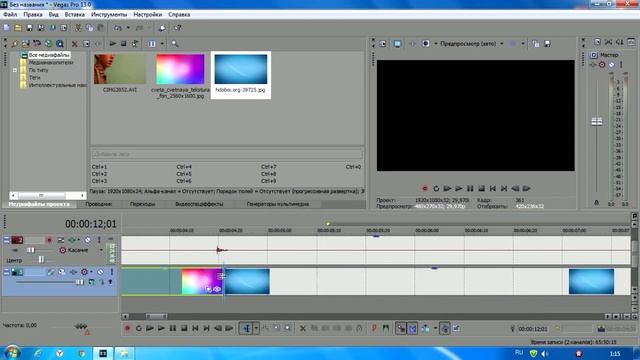Open a project using the folder icon
This screenshot has width=640, height=360.
18,28
